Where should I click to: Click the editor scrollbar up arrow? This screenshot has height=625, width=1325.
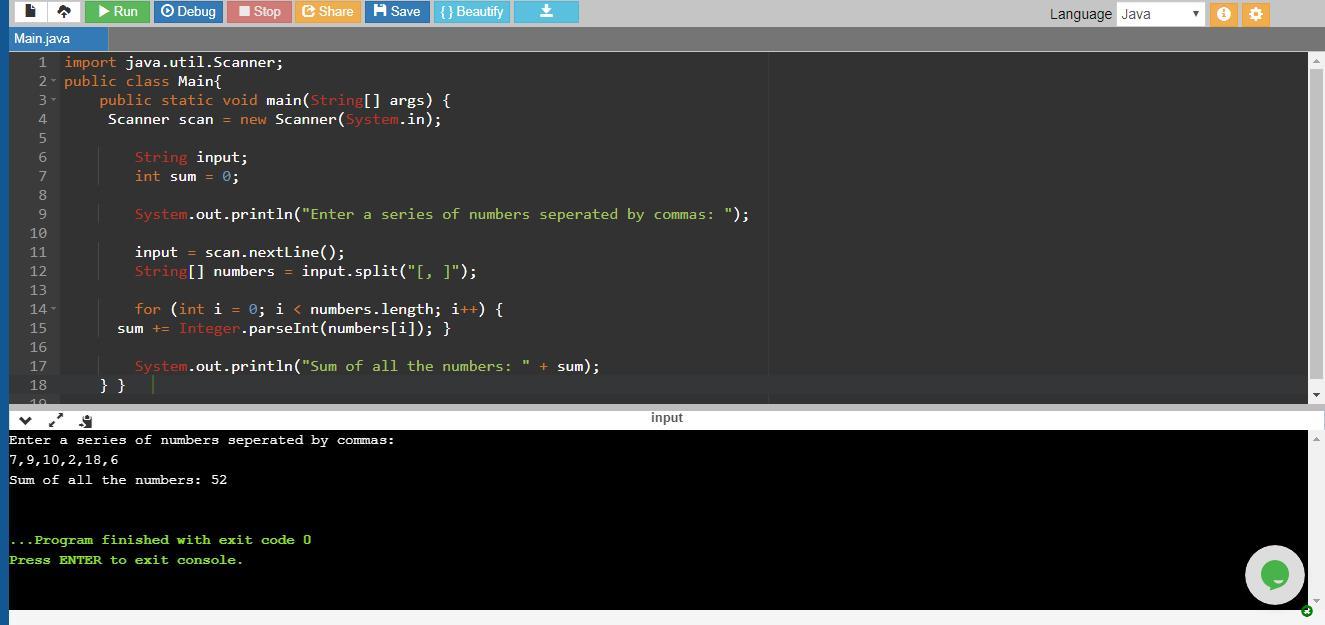click(1316, 62)
